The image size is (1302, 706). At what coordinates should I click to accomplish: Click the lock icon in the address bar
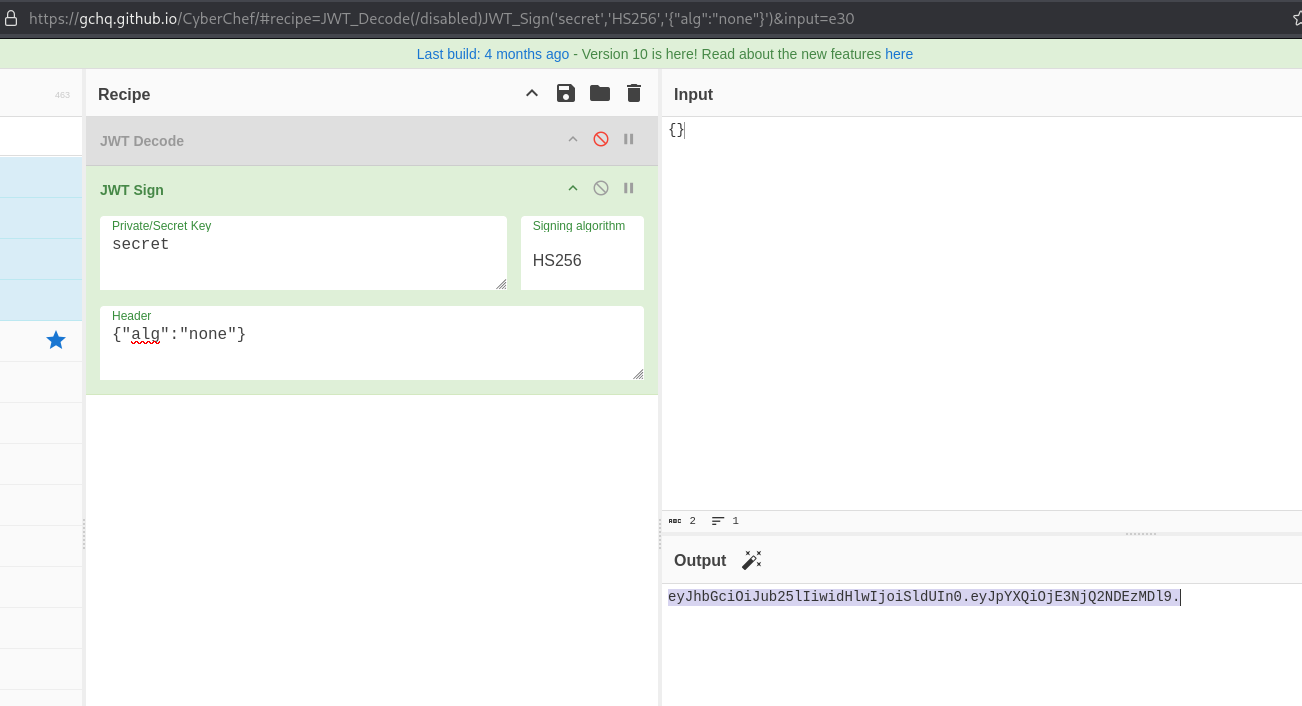click(x=11, y=18)
